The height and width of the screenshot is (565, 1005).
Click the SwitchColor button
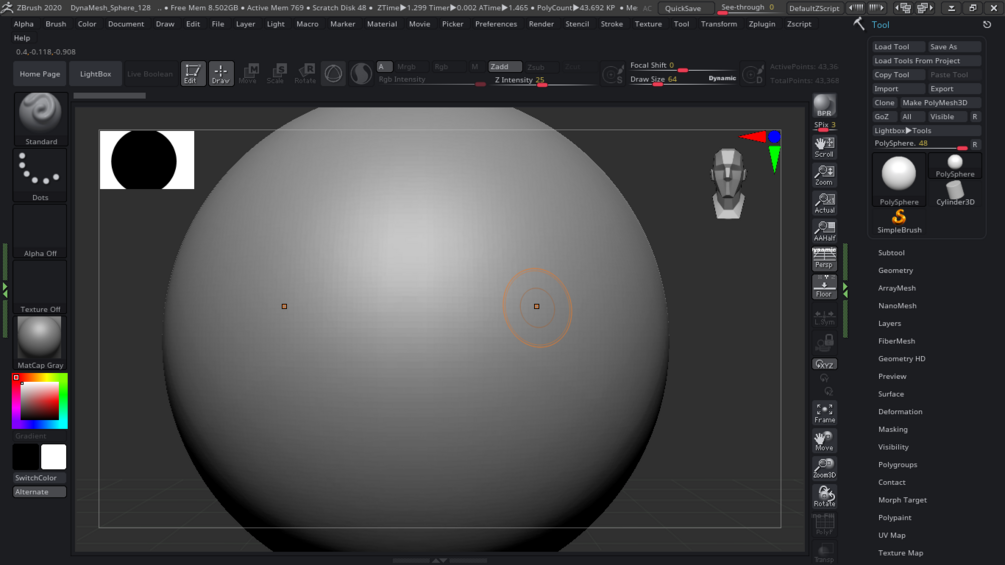pyautogui.click(x=40, y=478)
